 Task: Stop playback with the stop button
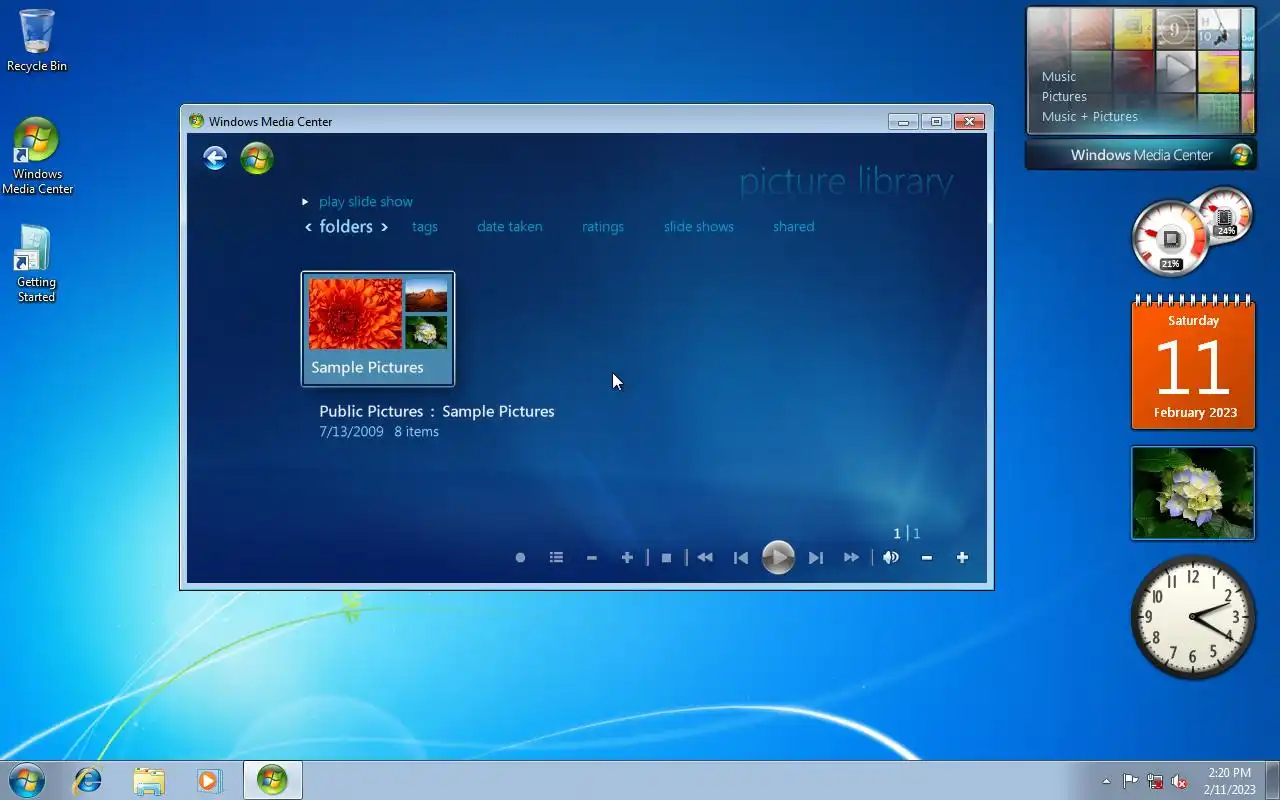coord(666,558)
